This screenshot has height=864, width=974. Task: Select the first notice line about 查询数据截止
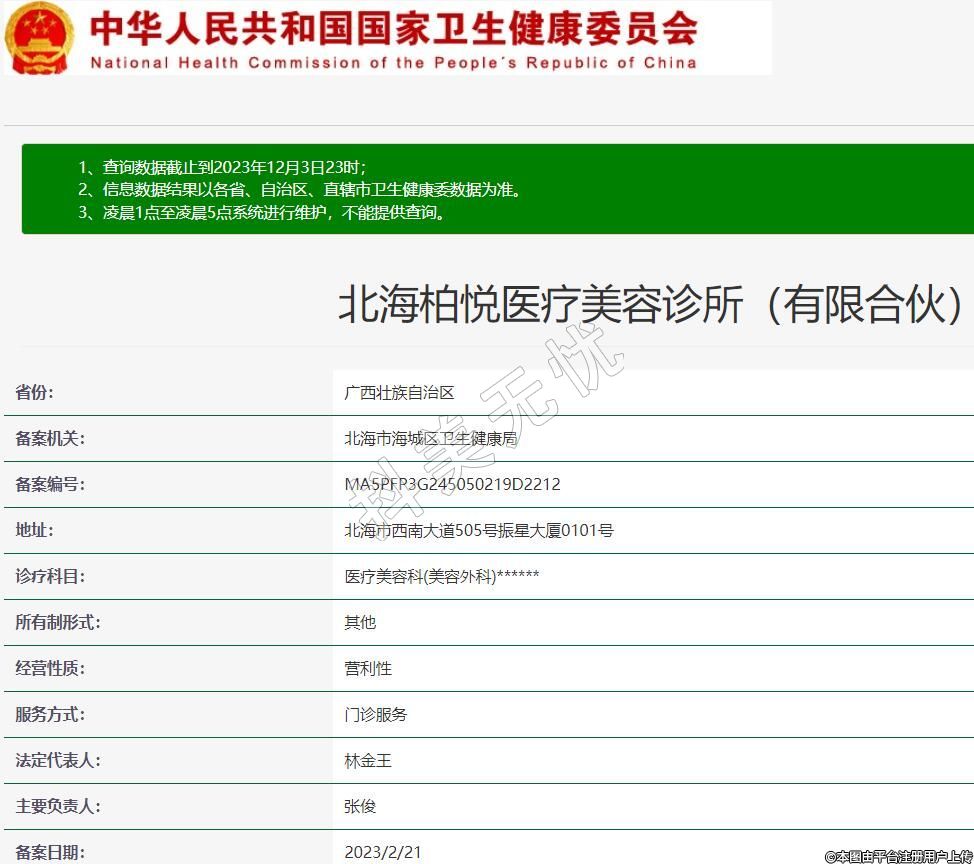point(222,167)
